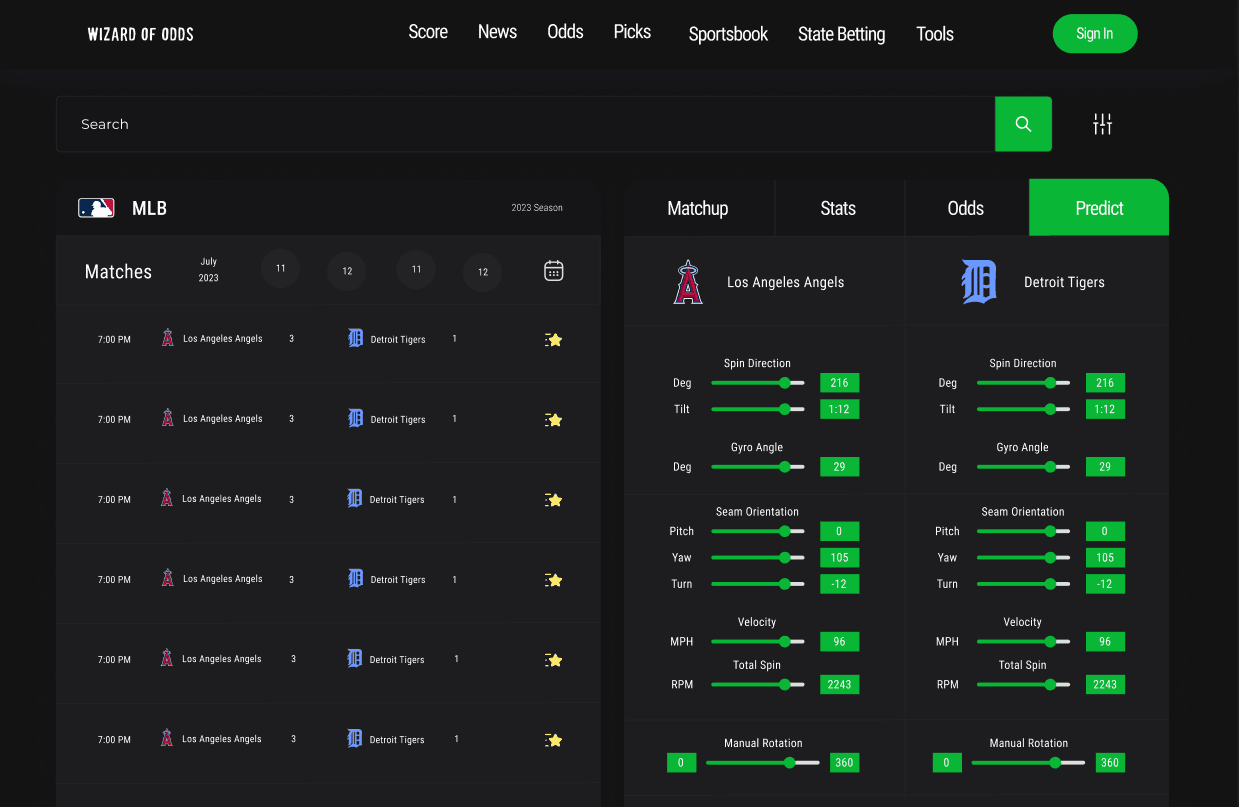Open State Betting in the navigation bar
This screenshot has height=807, width=1239.
point(841,34)
